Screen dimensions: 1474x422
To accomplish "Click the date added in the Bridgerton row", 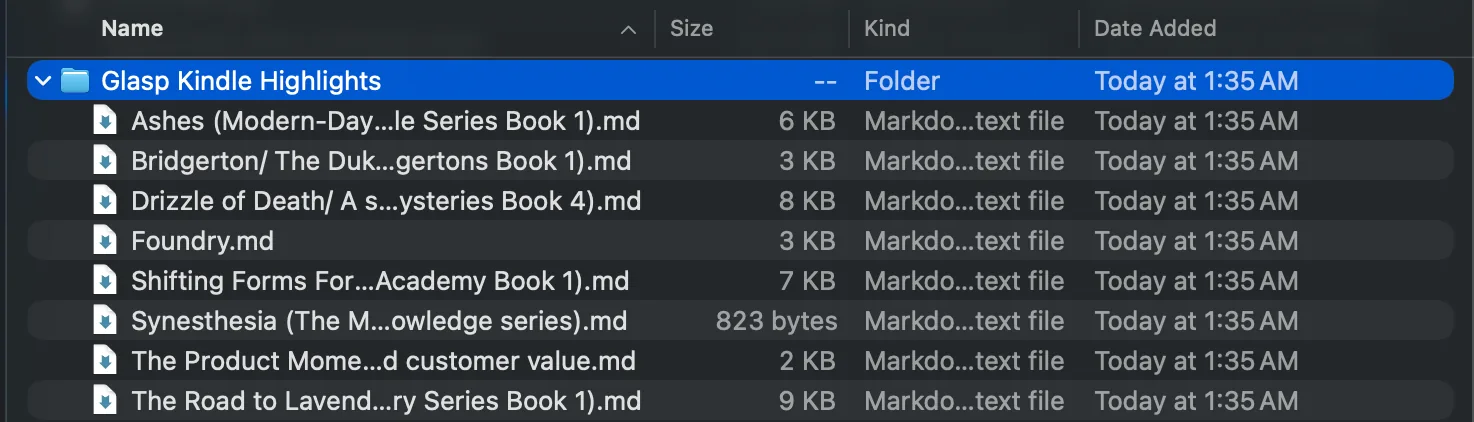I will 1196,161.
